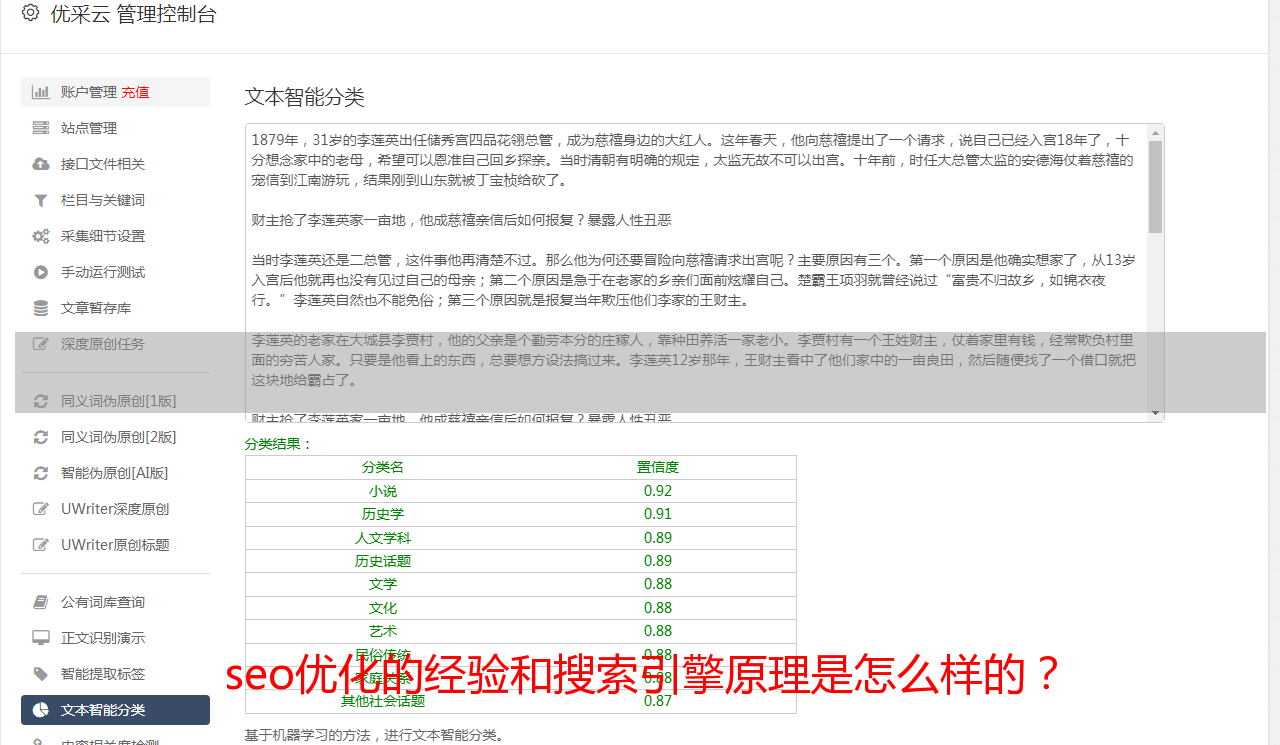Screen dimensions: 1280x745
Task: Click the 历史学 category cell
Action: click(383, 514)
